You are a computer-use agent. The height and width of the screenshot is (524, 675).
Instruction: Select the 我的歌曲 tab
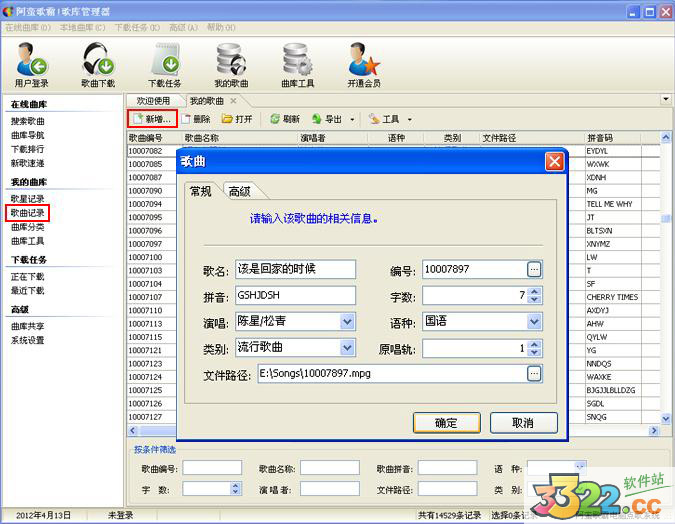[207, 101]
